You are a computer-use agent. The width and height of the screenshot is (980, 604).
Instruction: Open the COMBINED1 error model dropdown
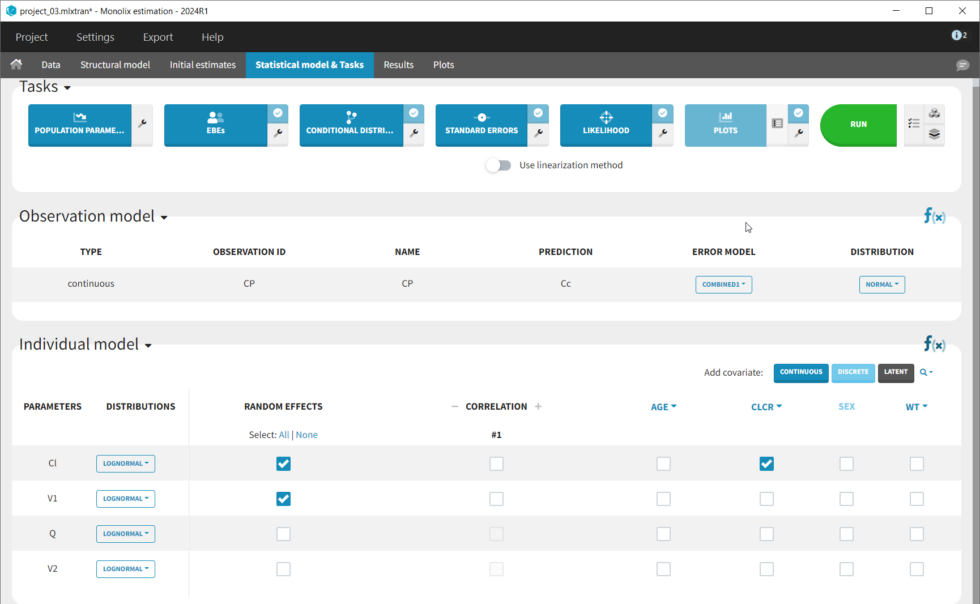pyautogui.click(x=723, y=285)
